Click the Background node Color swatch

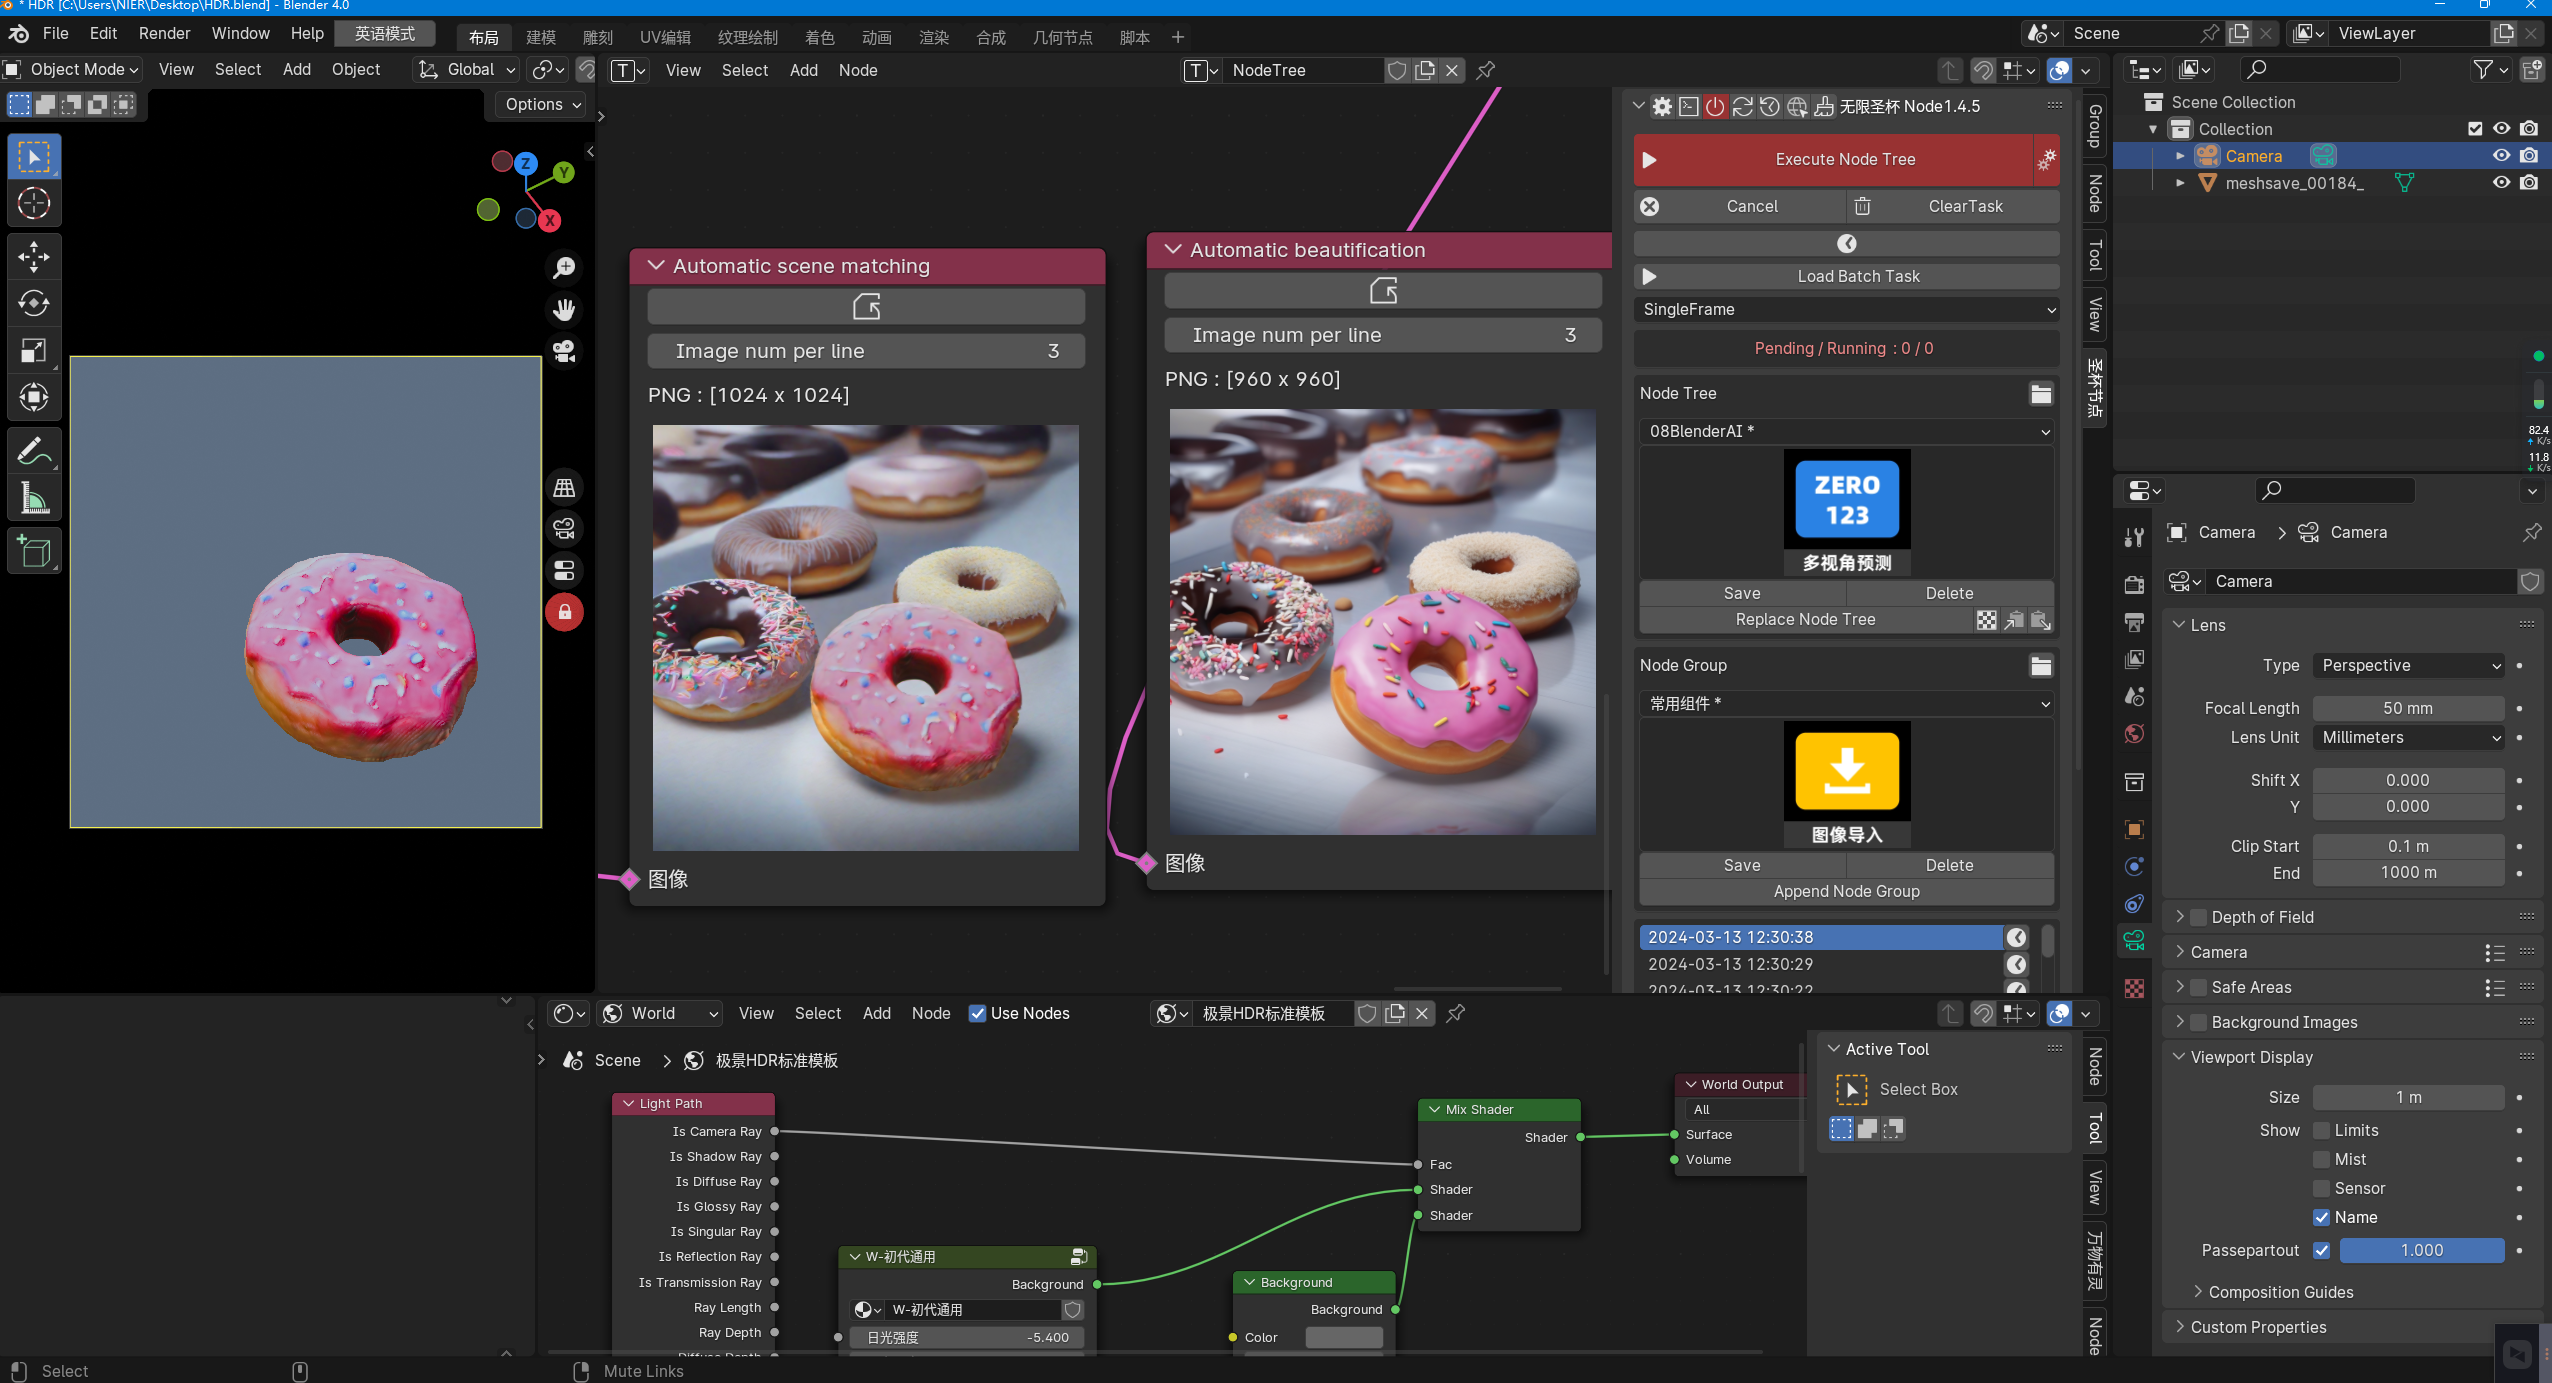click(x=1344, y=1338)
